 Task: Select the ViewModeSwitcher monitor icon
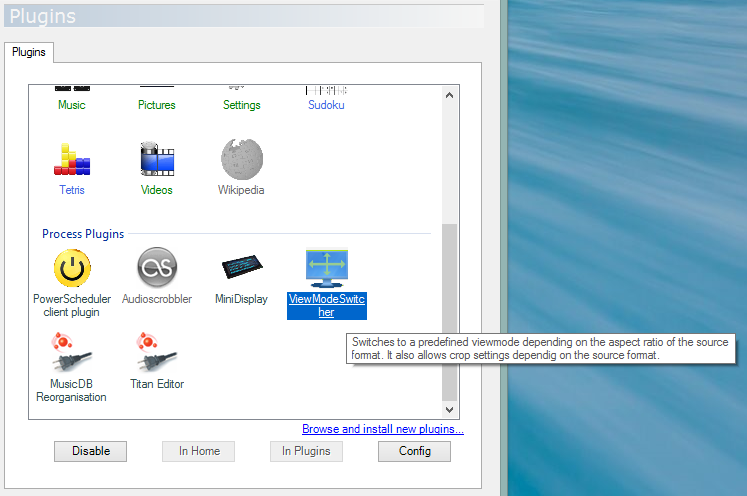tap(327, 268)
